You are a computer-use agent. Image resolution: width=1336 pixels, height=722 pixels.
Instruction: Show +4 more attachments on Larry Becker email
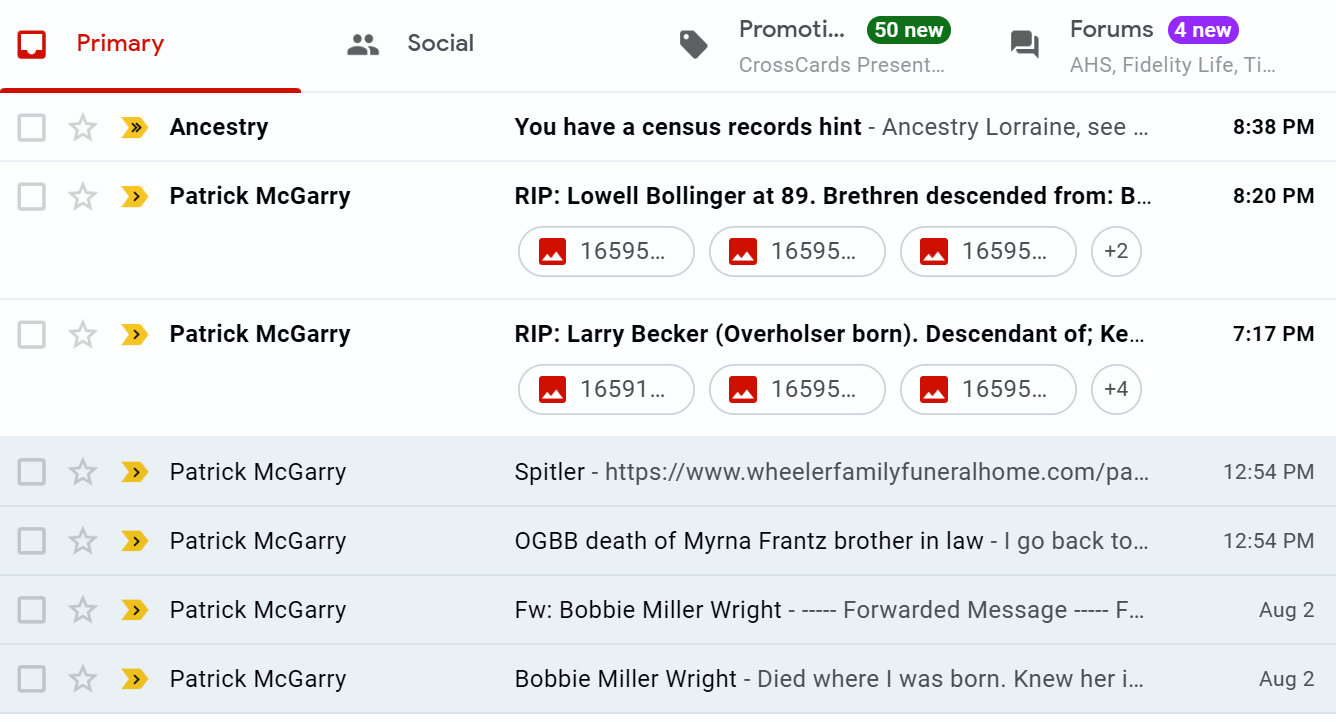[x=1116, y=390]
